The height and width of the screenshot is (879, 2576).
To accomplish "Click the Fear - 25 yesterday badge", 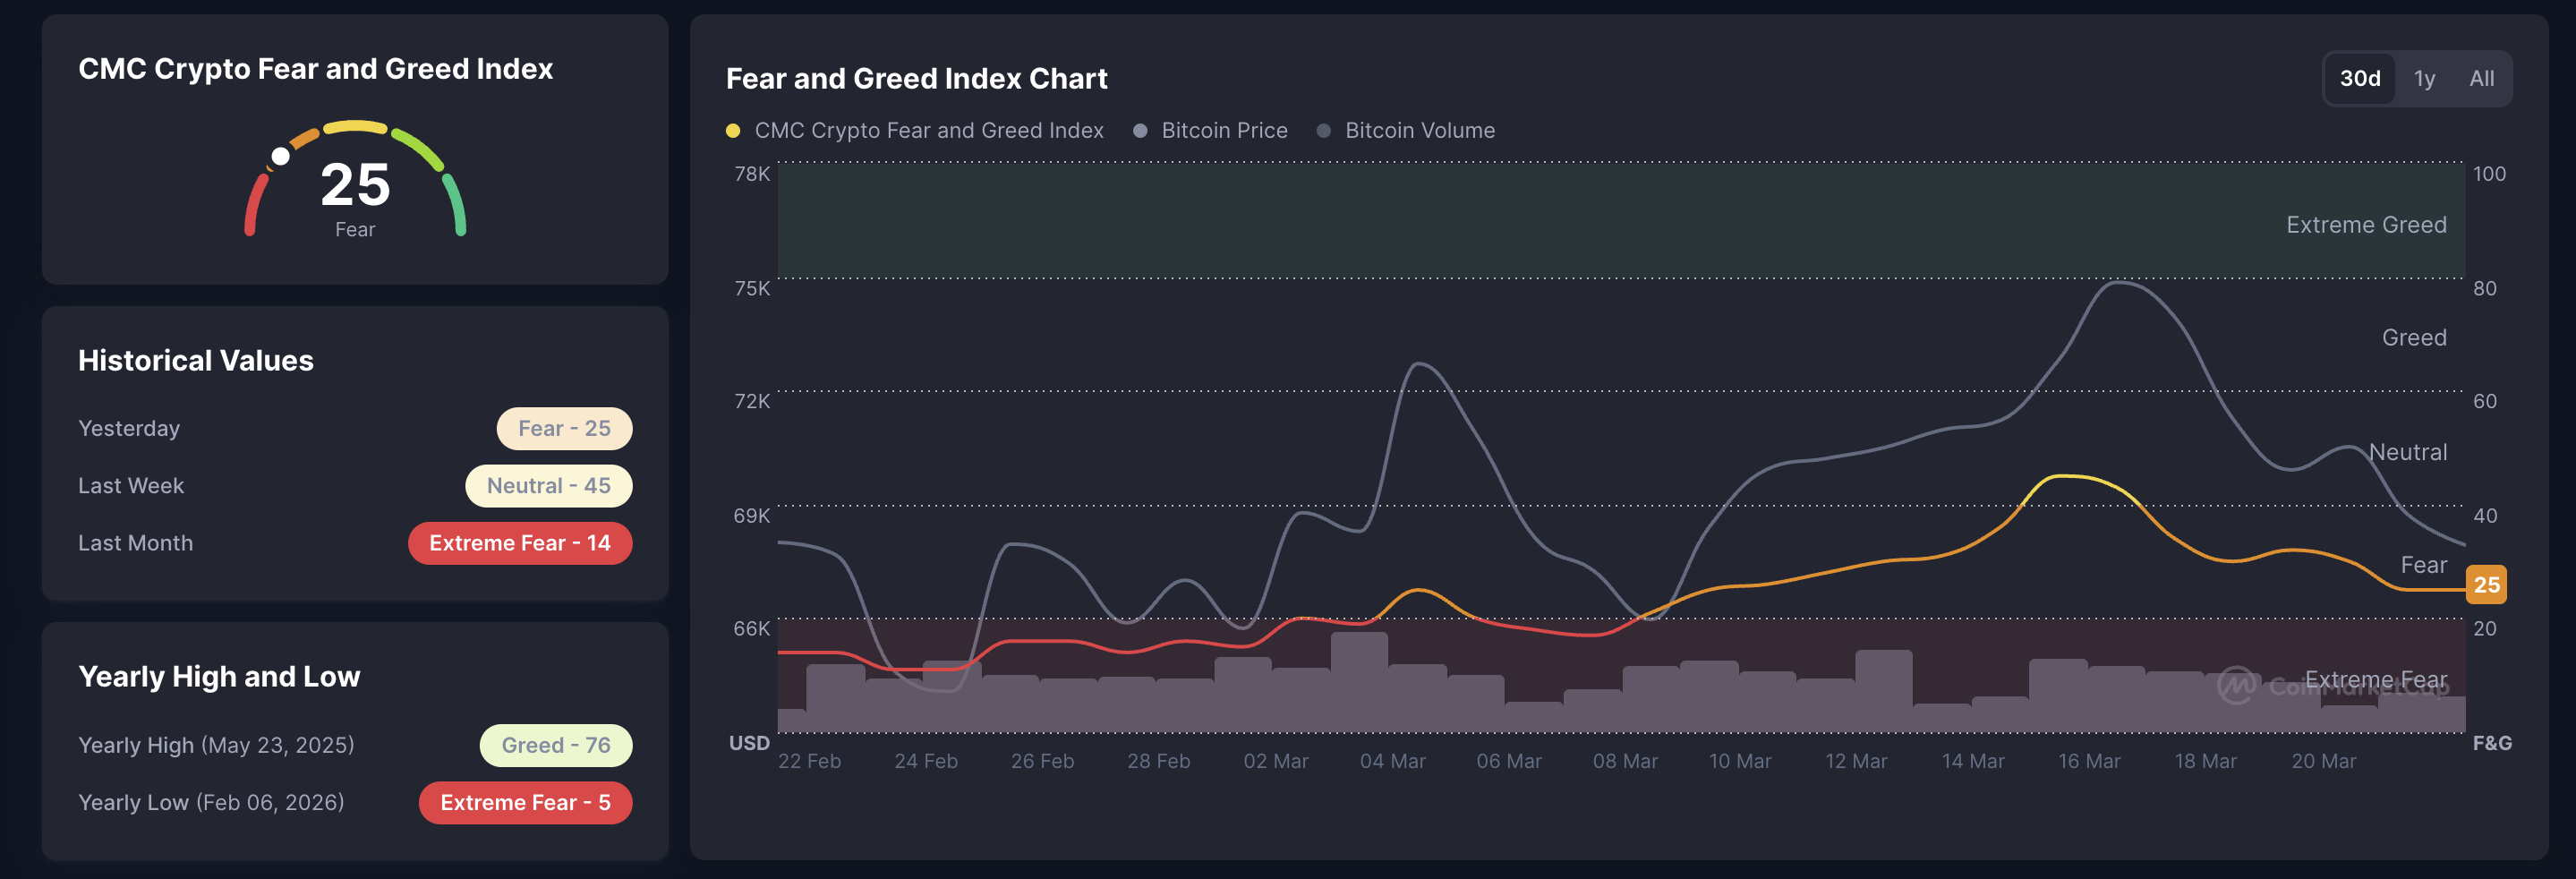I will (564, 429).
